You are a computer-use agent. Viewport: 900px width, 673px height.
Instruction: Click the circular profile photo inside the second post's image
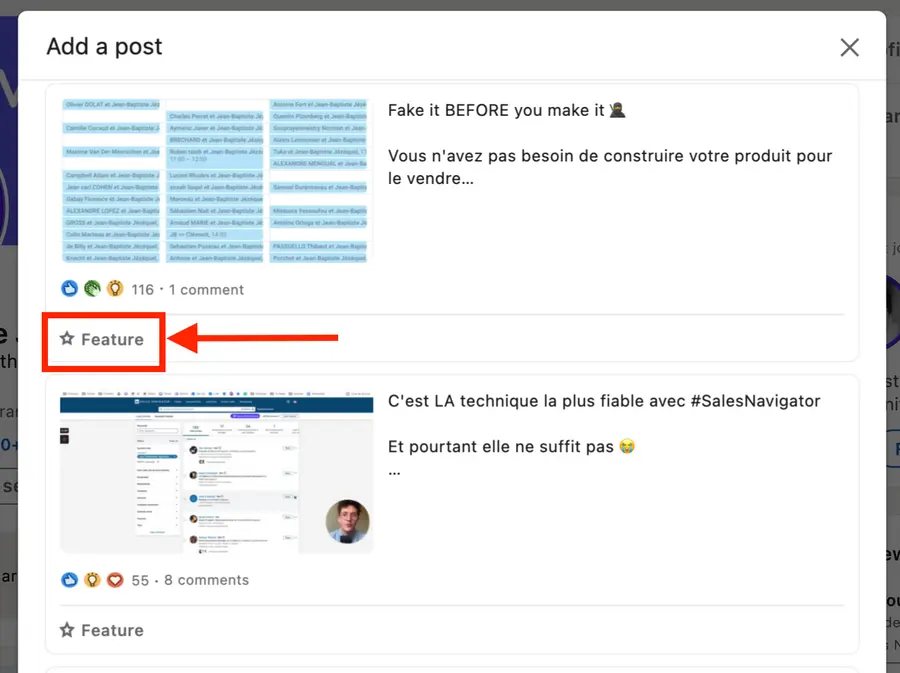pos(346,520)
